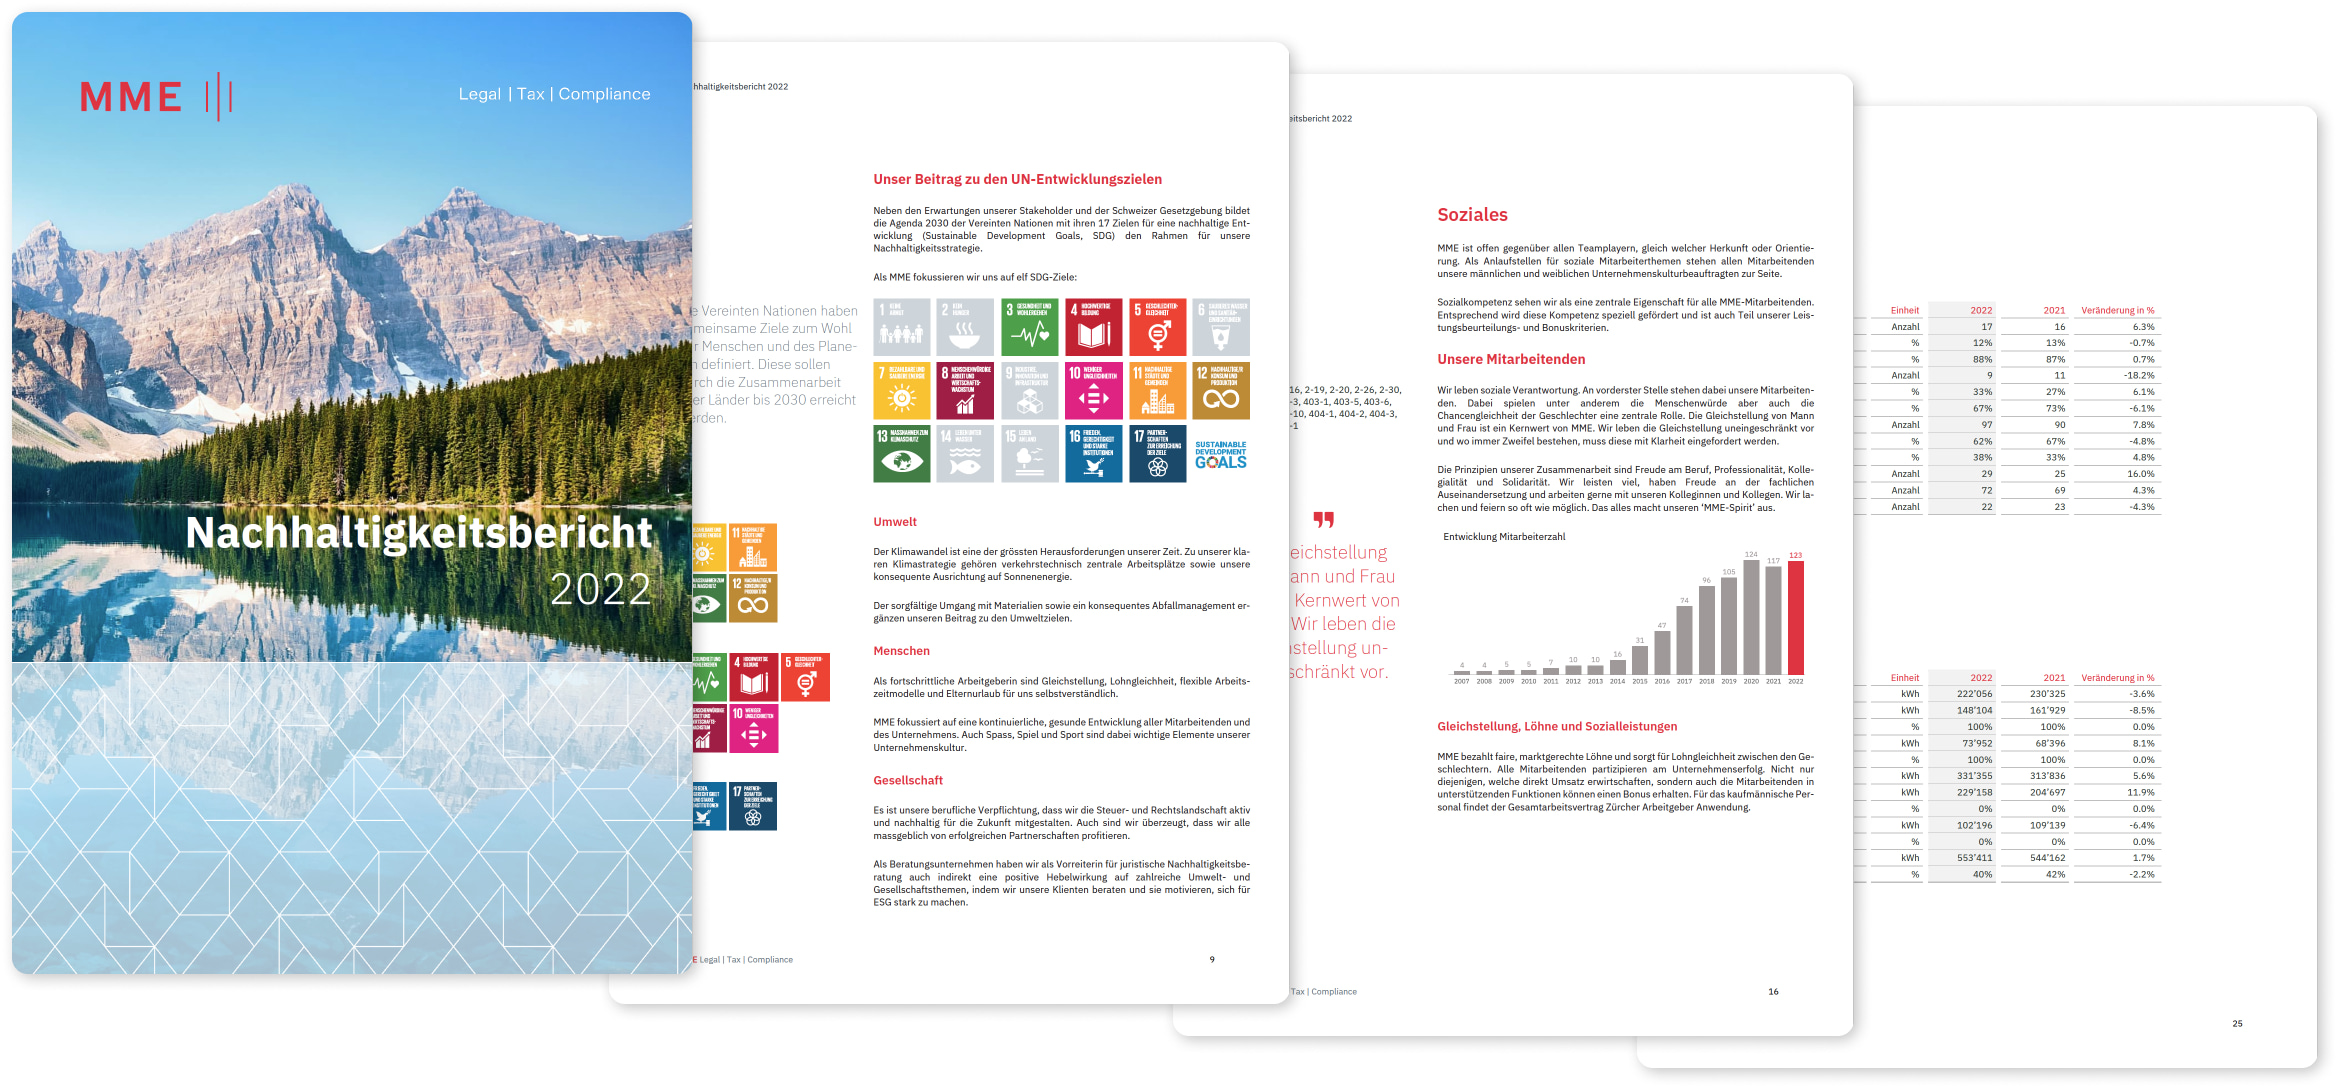
Task: Click the small SDG 17 tile left of Gesellschaft
Action: (x=753, y=806)
